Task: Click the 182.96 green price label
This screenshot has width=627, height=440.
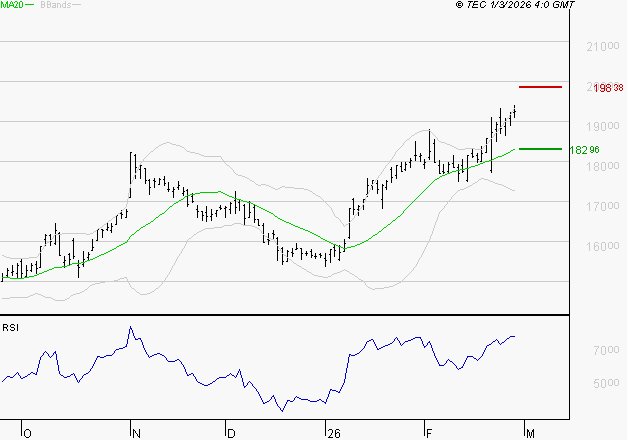Action: coord(583,150)
